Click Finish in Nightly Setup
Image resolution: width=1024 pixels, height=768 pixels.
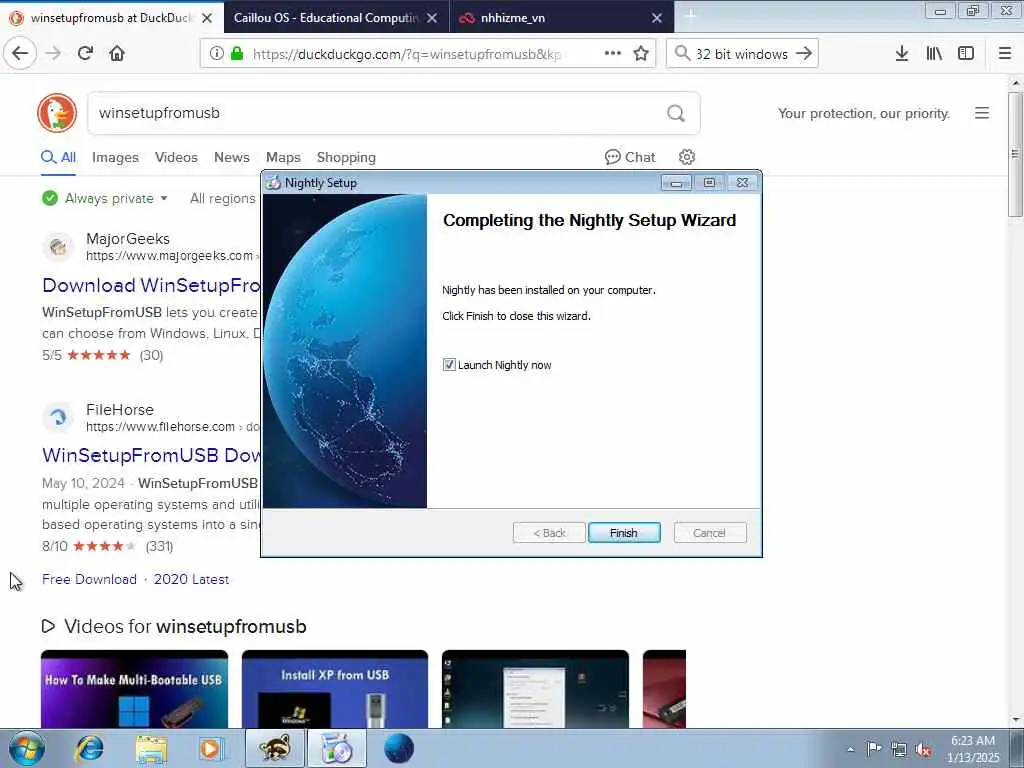[624, 533]
